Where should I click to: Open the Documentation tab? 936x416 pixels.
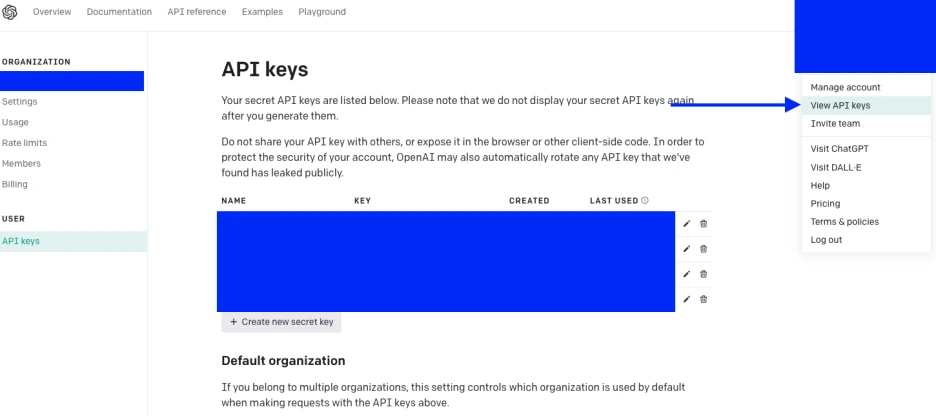tap(119, 12)
